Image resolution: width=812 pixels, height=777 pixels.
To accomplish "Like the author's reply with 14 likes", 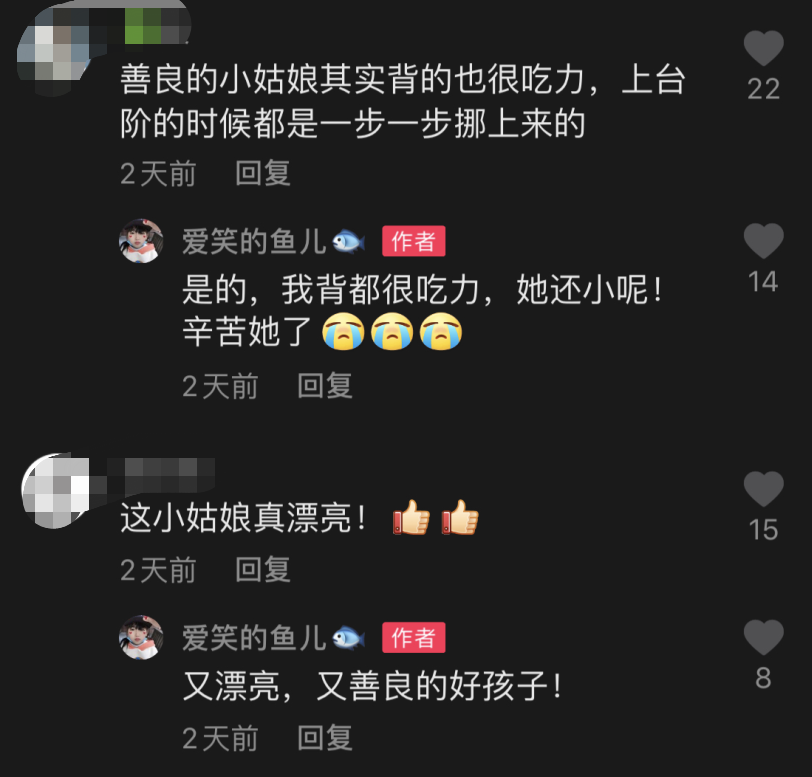I will [763, 241].
